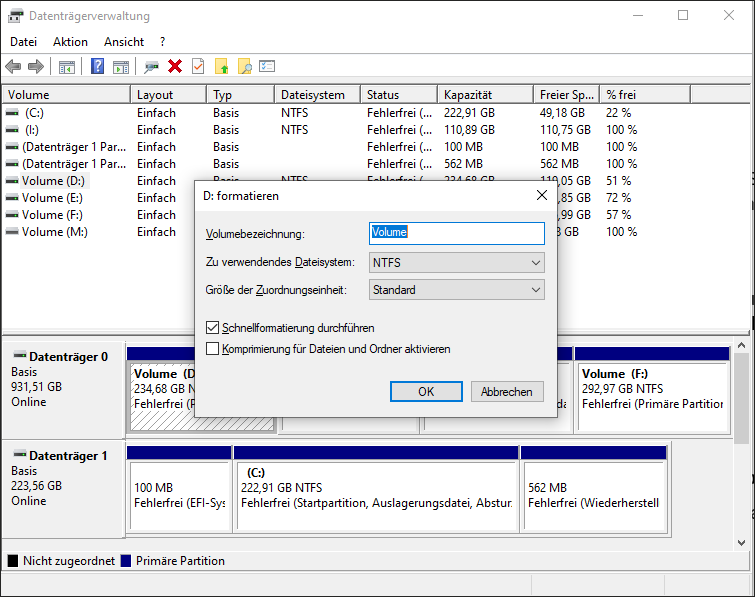Click the magnifying glass search toolbar icon
This screenshot has width=755, height=597.
(244, 67)
